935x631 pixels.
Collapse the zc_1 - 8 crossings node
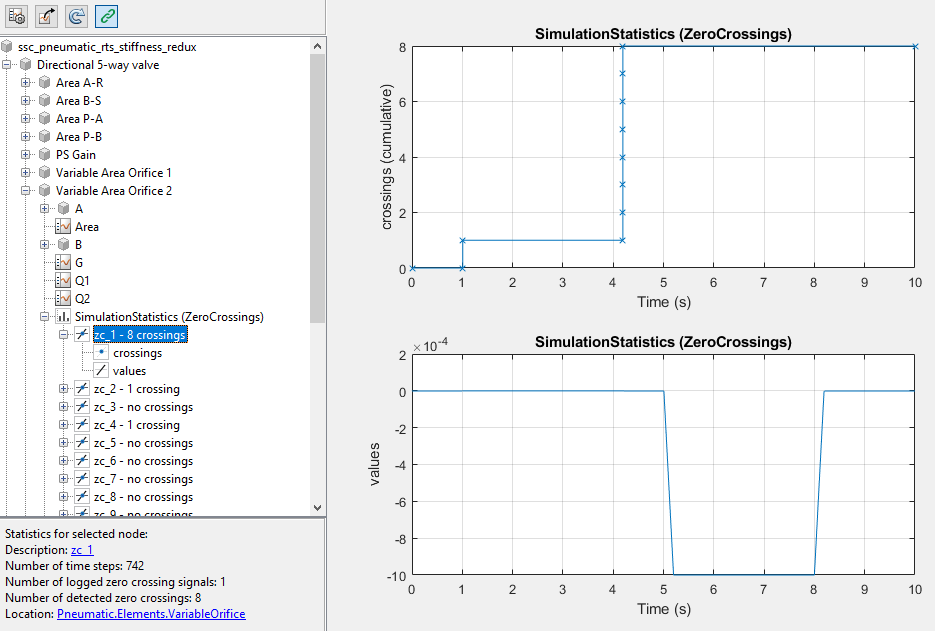pyautogui.click(x=64, y=335)
